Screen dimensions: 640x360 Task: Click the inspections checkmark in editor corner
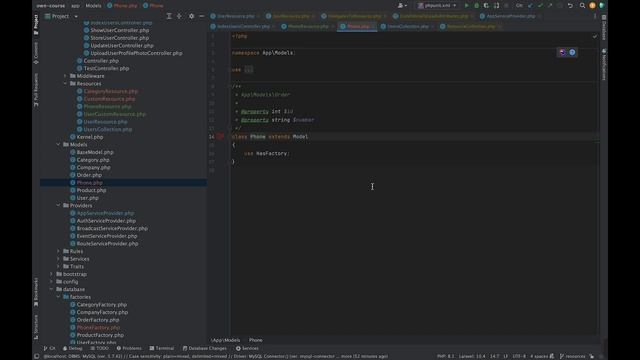click(595, 36)
